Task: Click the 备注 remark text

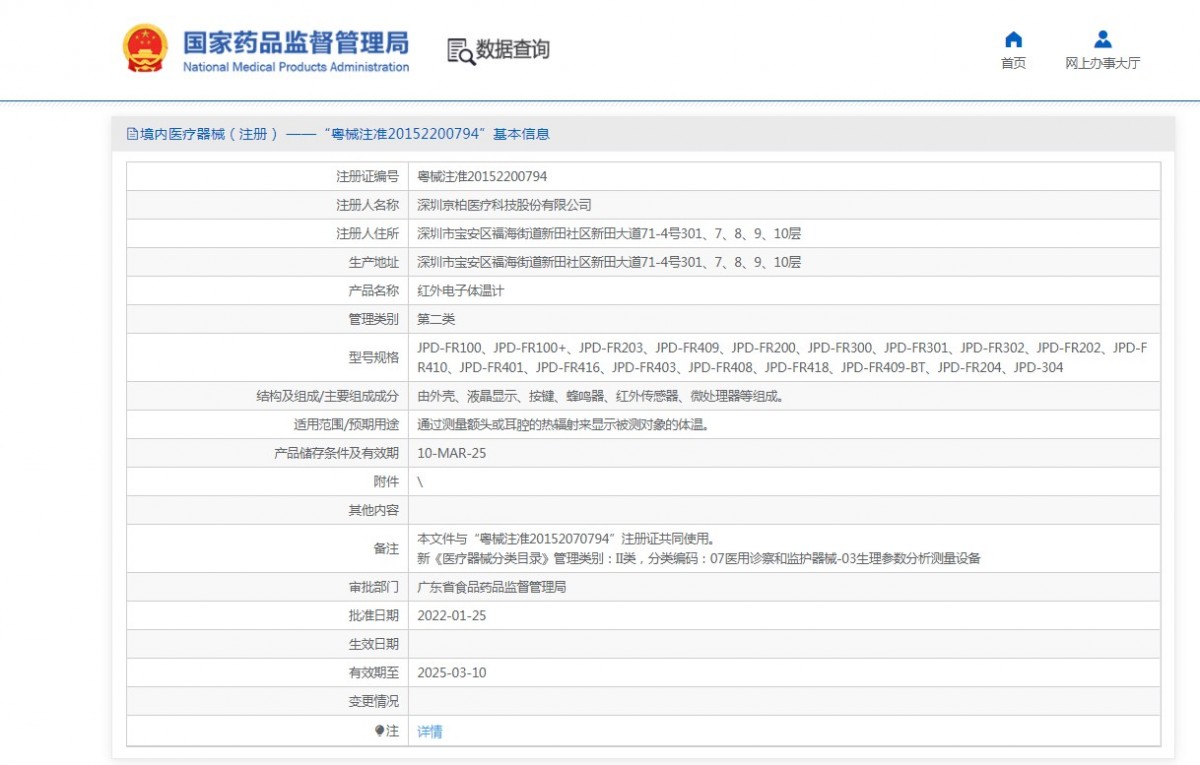Action: tap(699, 548)
